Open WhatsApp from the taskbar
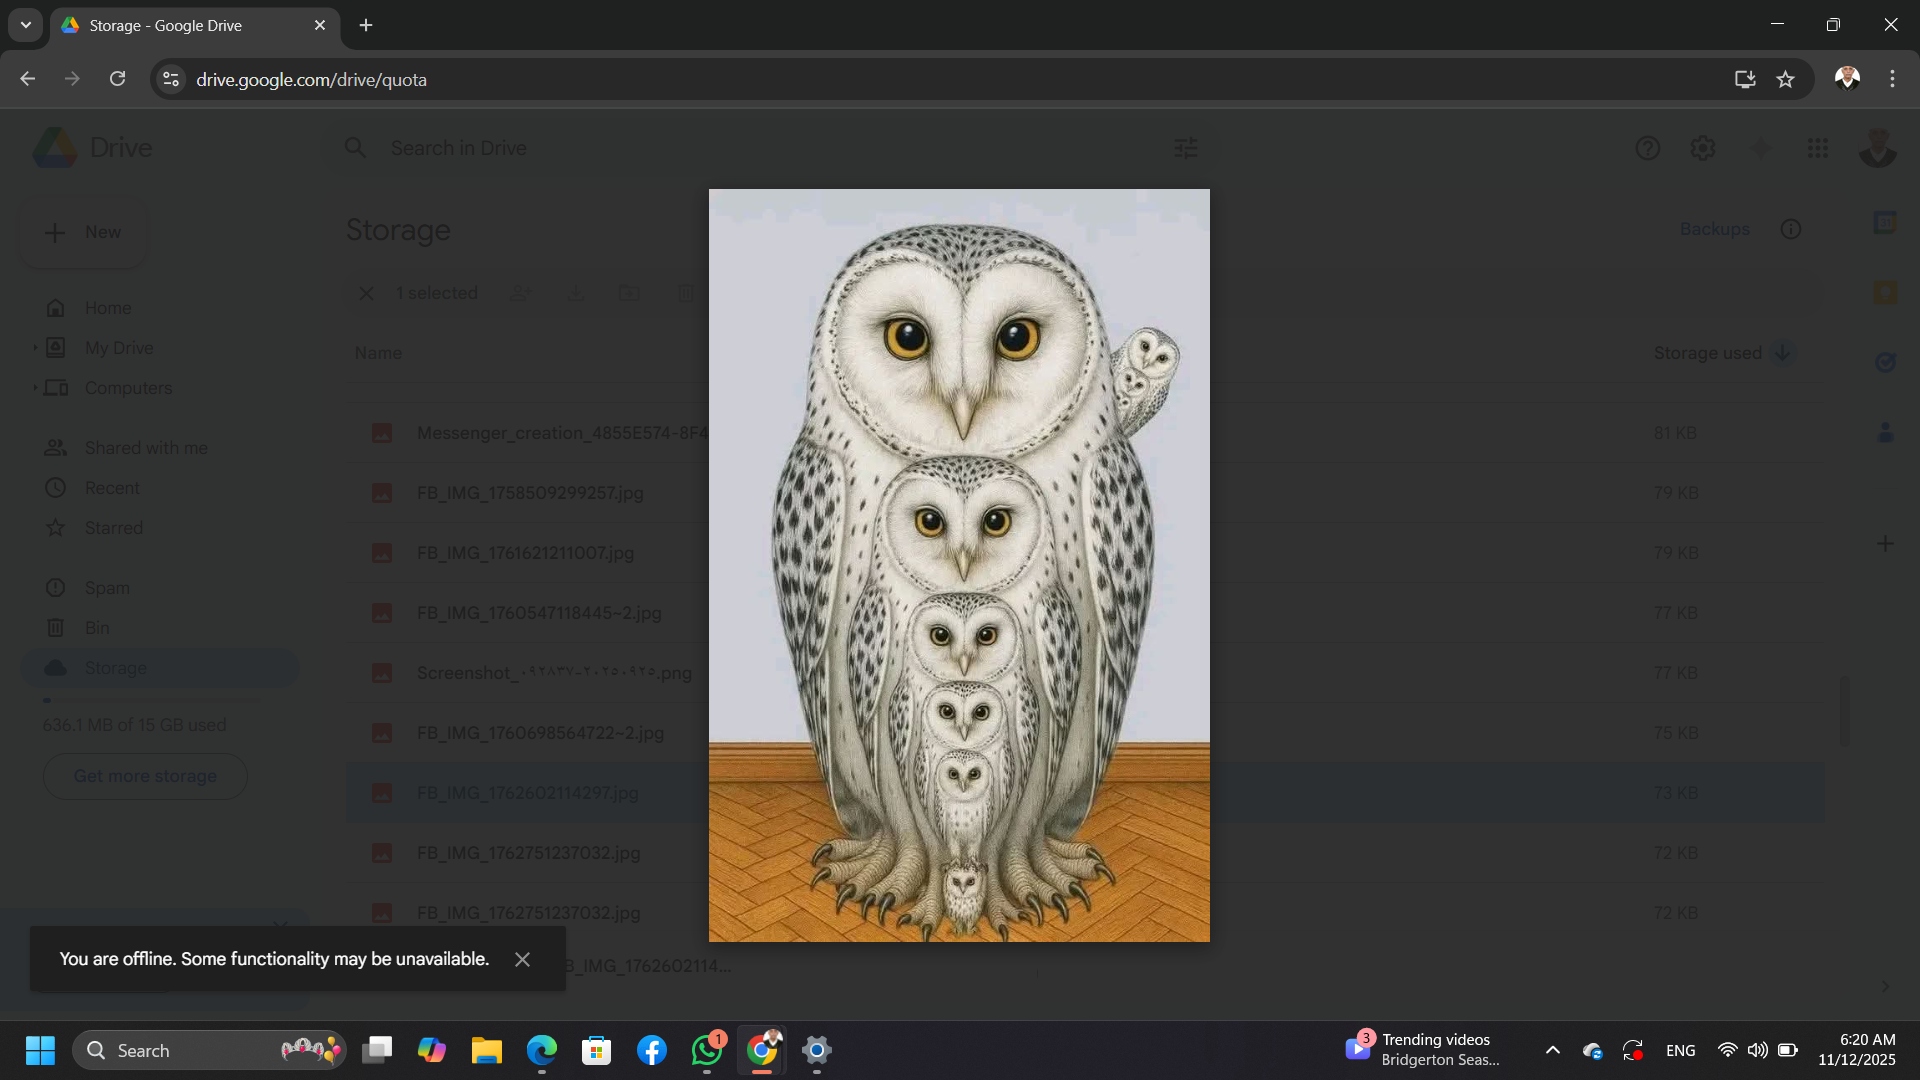1920x1080 pixels. click(706, 1050)
